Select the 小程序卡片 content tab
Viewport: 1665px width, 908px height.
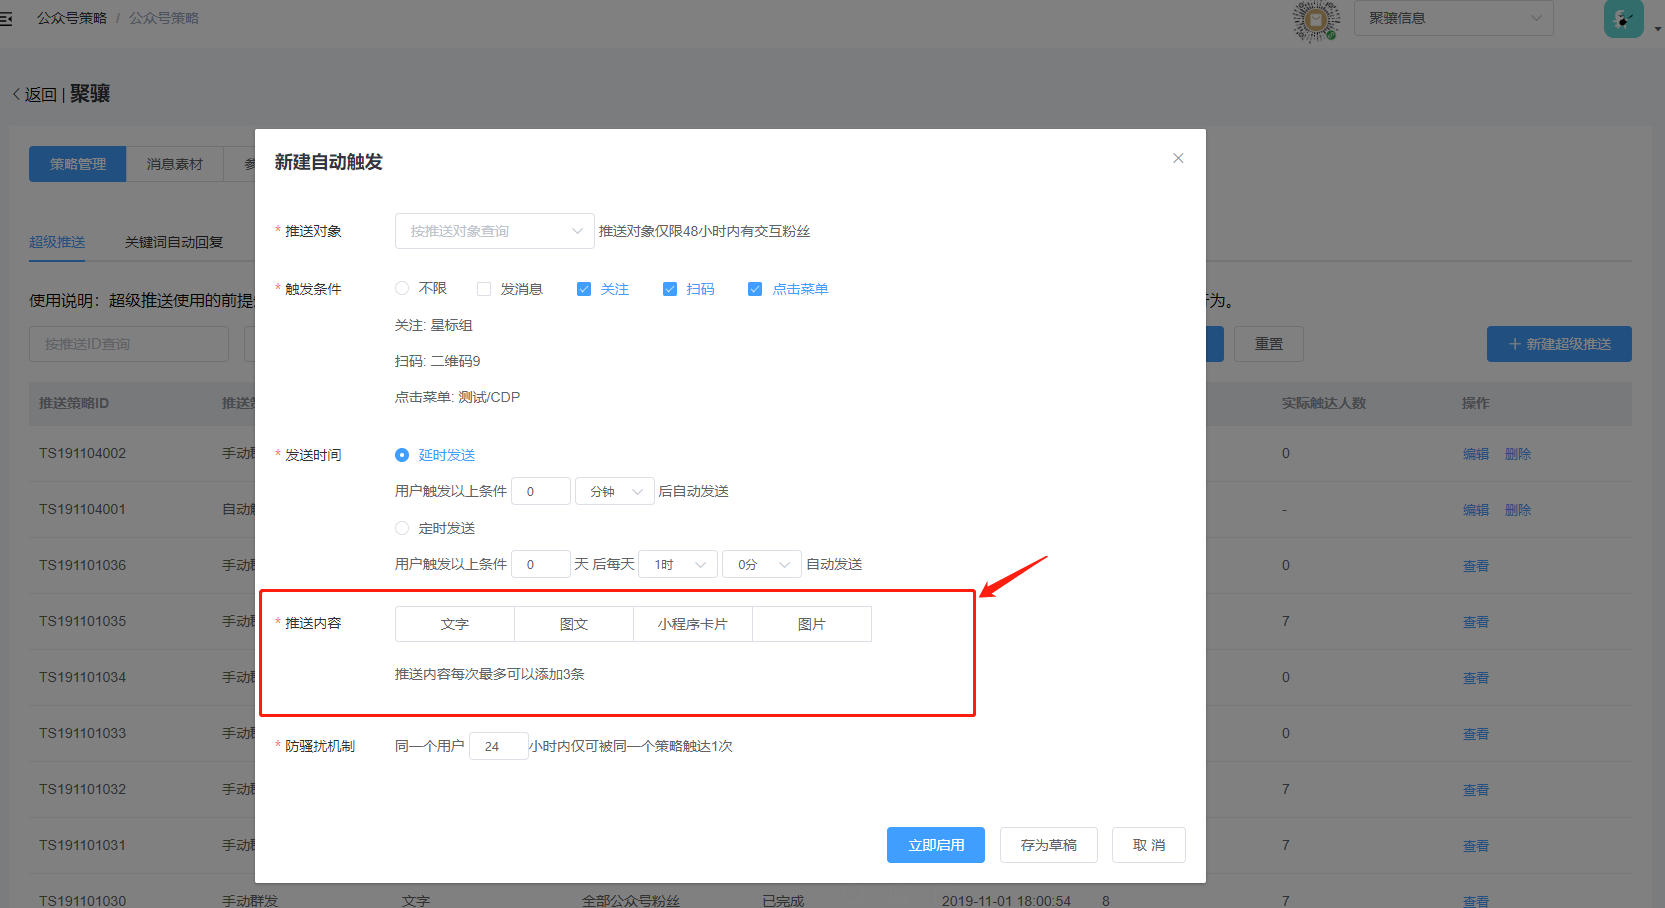point(692,624)
